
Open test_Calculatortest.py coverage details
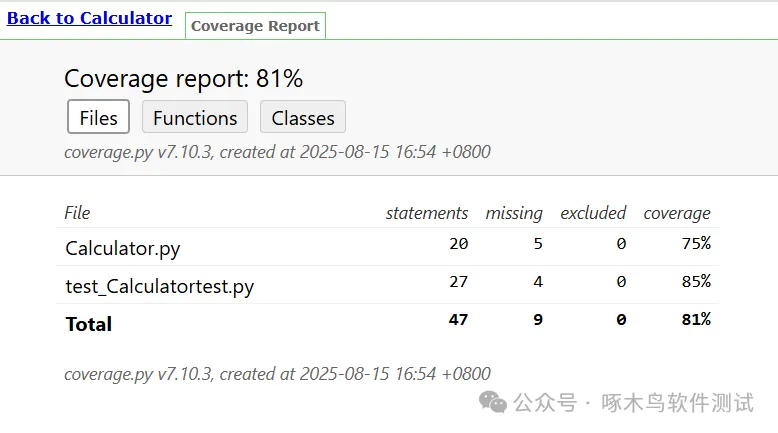tap(160, 286)
